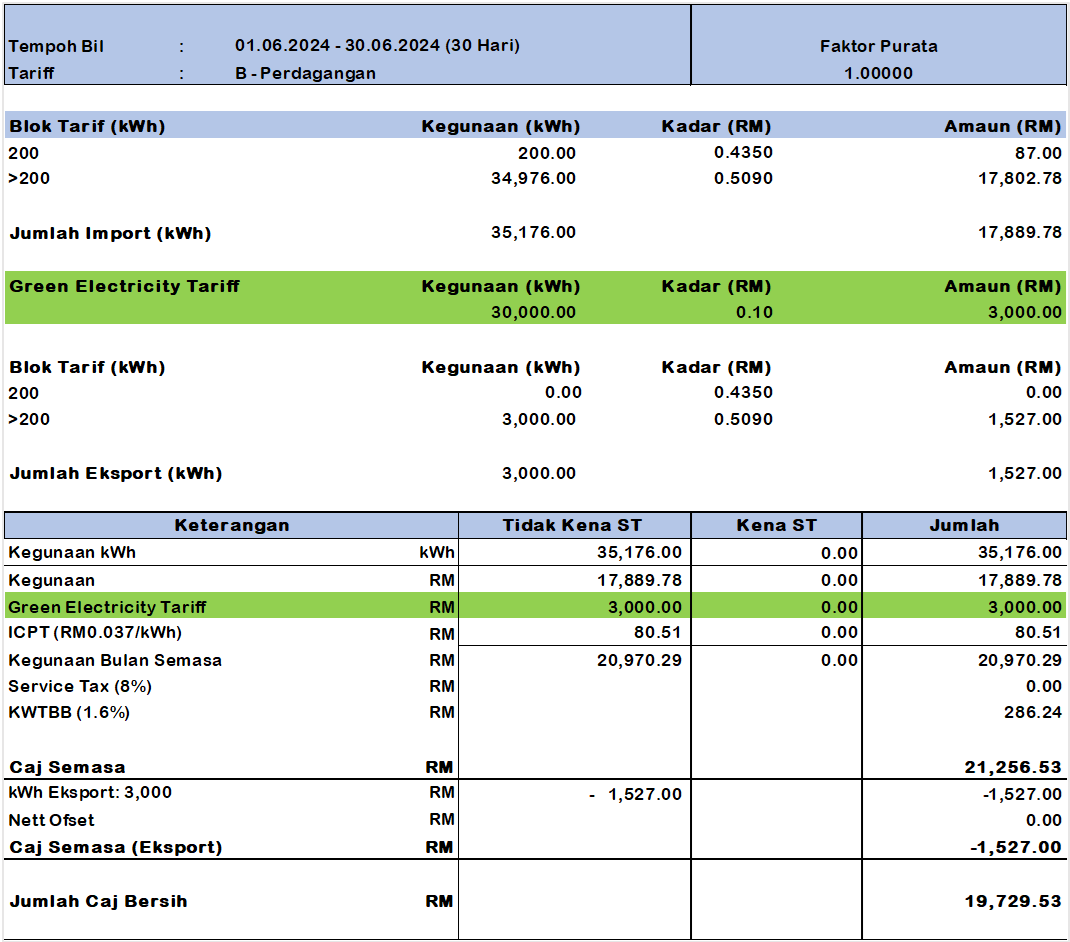Select the ICPT (RM0.037/kWh) row label
Viewport: 1070px width, 942px height.
tap(95, 632)
